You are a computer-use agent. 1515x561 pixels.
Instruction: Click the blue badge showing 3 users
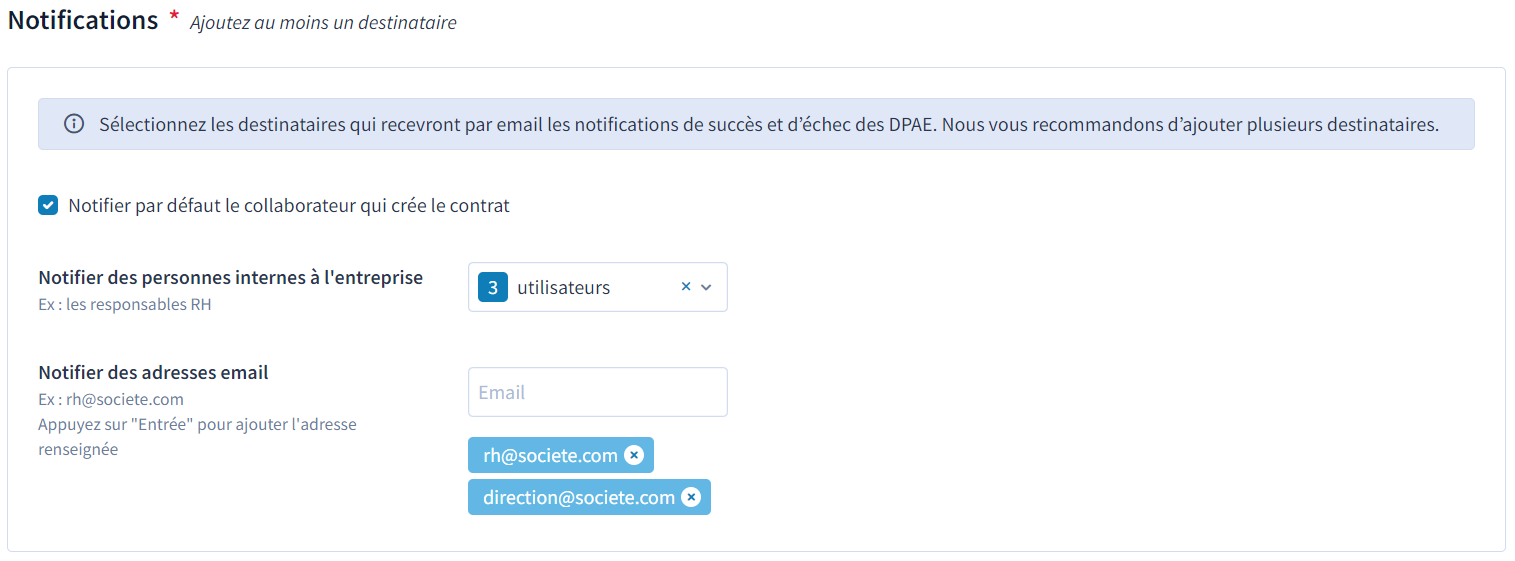[x=493, y=287]
